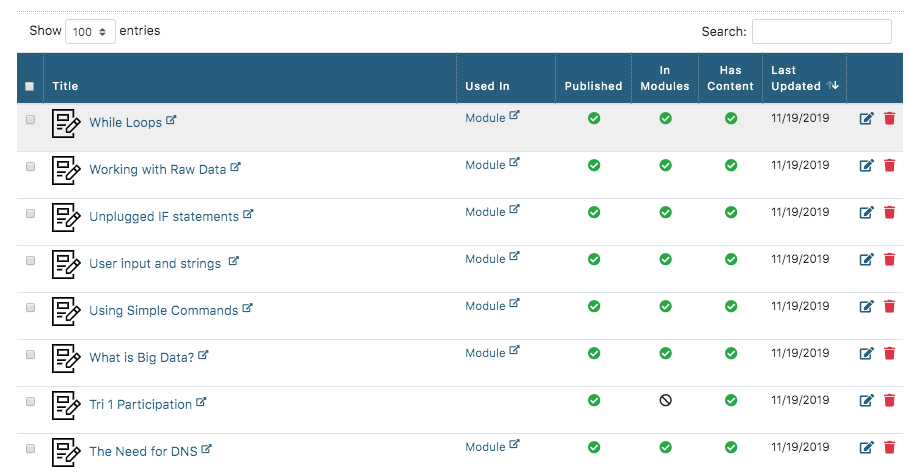Click Published checkmark for User input and strings

pyautogui.click(x=594, y=259)
